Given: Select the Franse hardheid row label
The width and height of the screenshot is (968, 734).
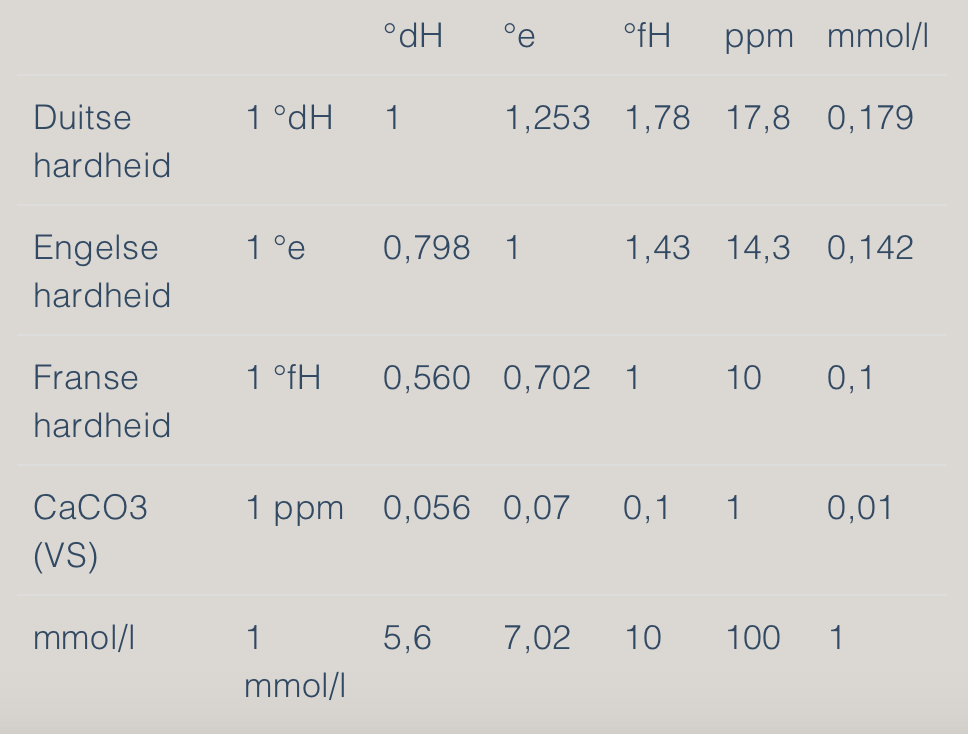Looking at the screenshot, I should [101, 401].
